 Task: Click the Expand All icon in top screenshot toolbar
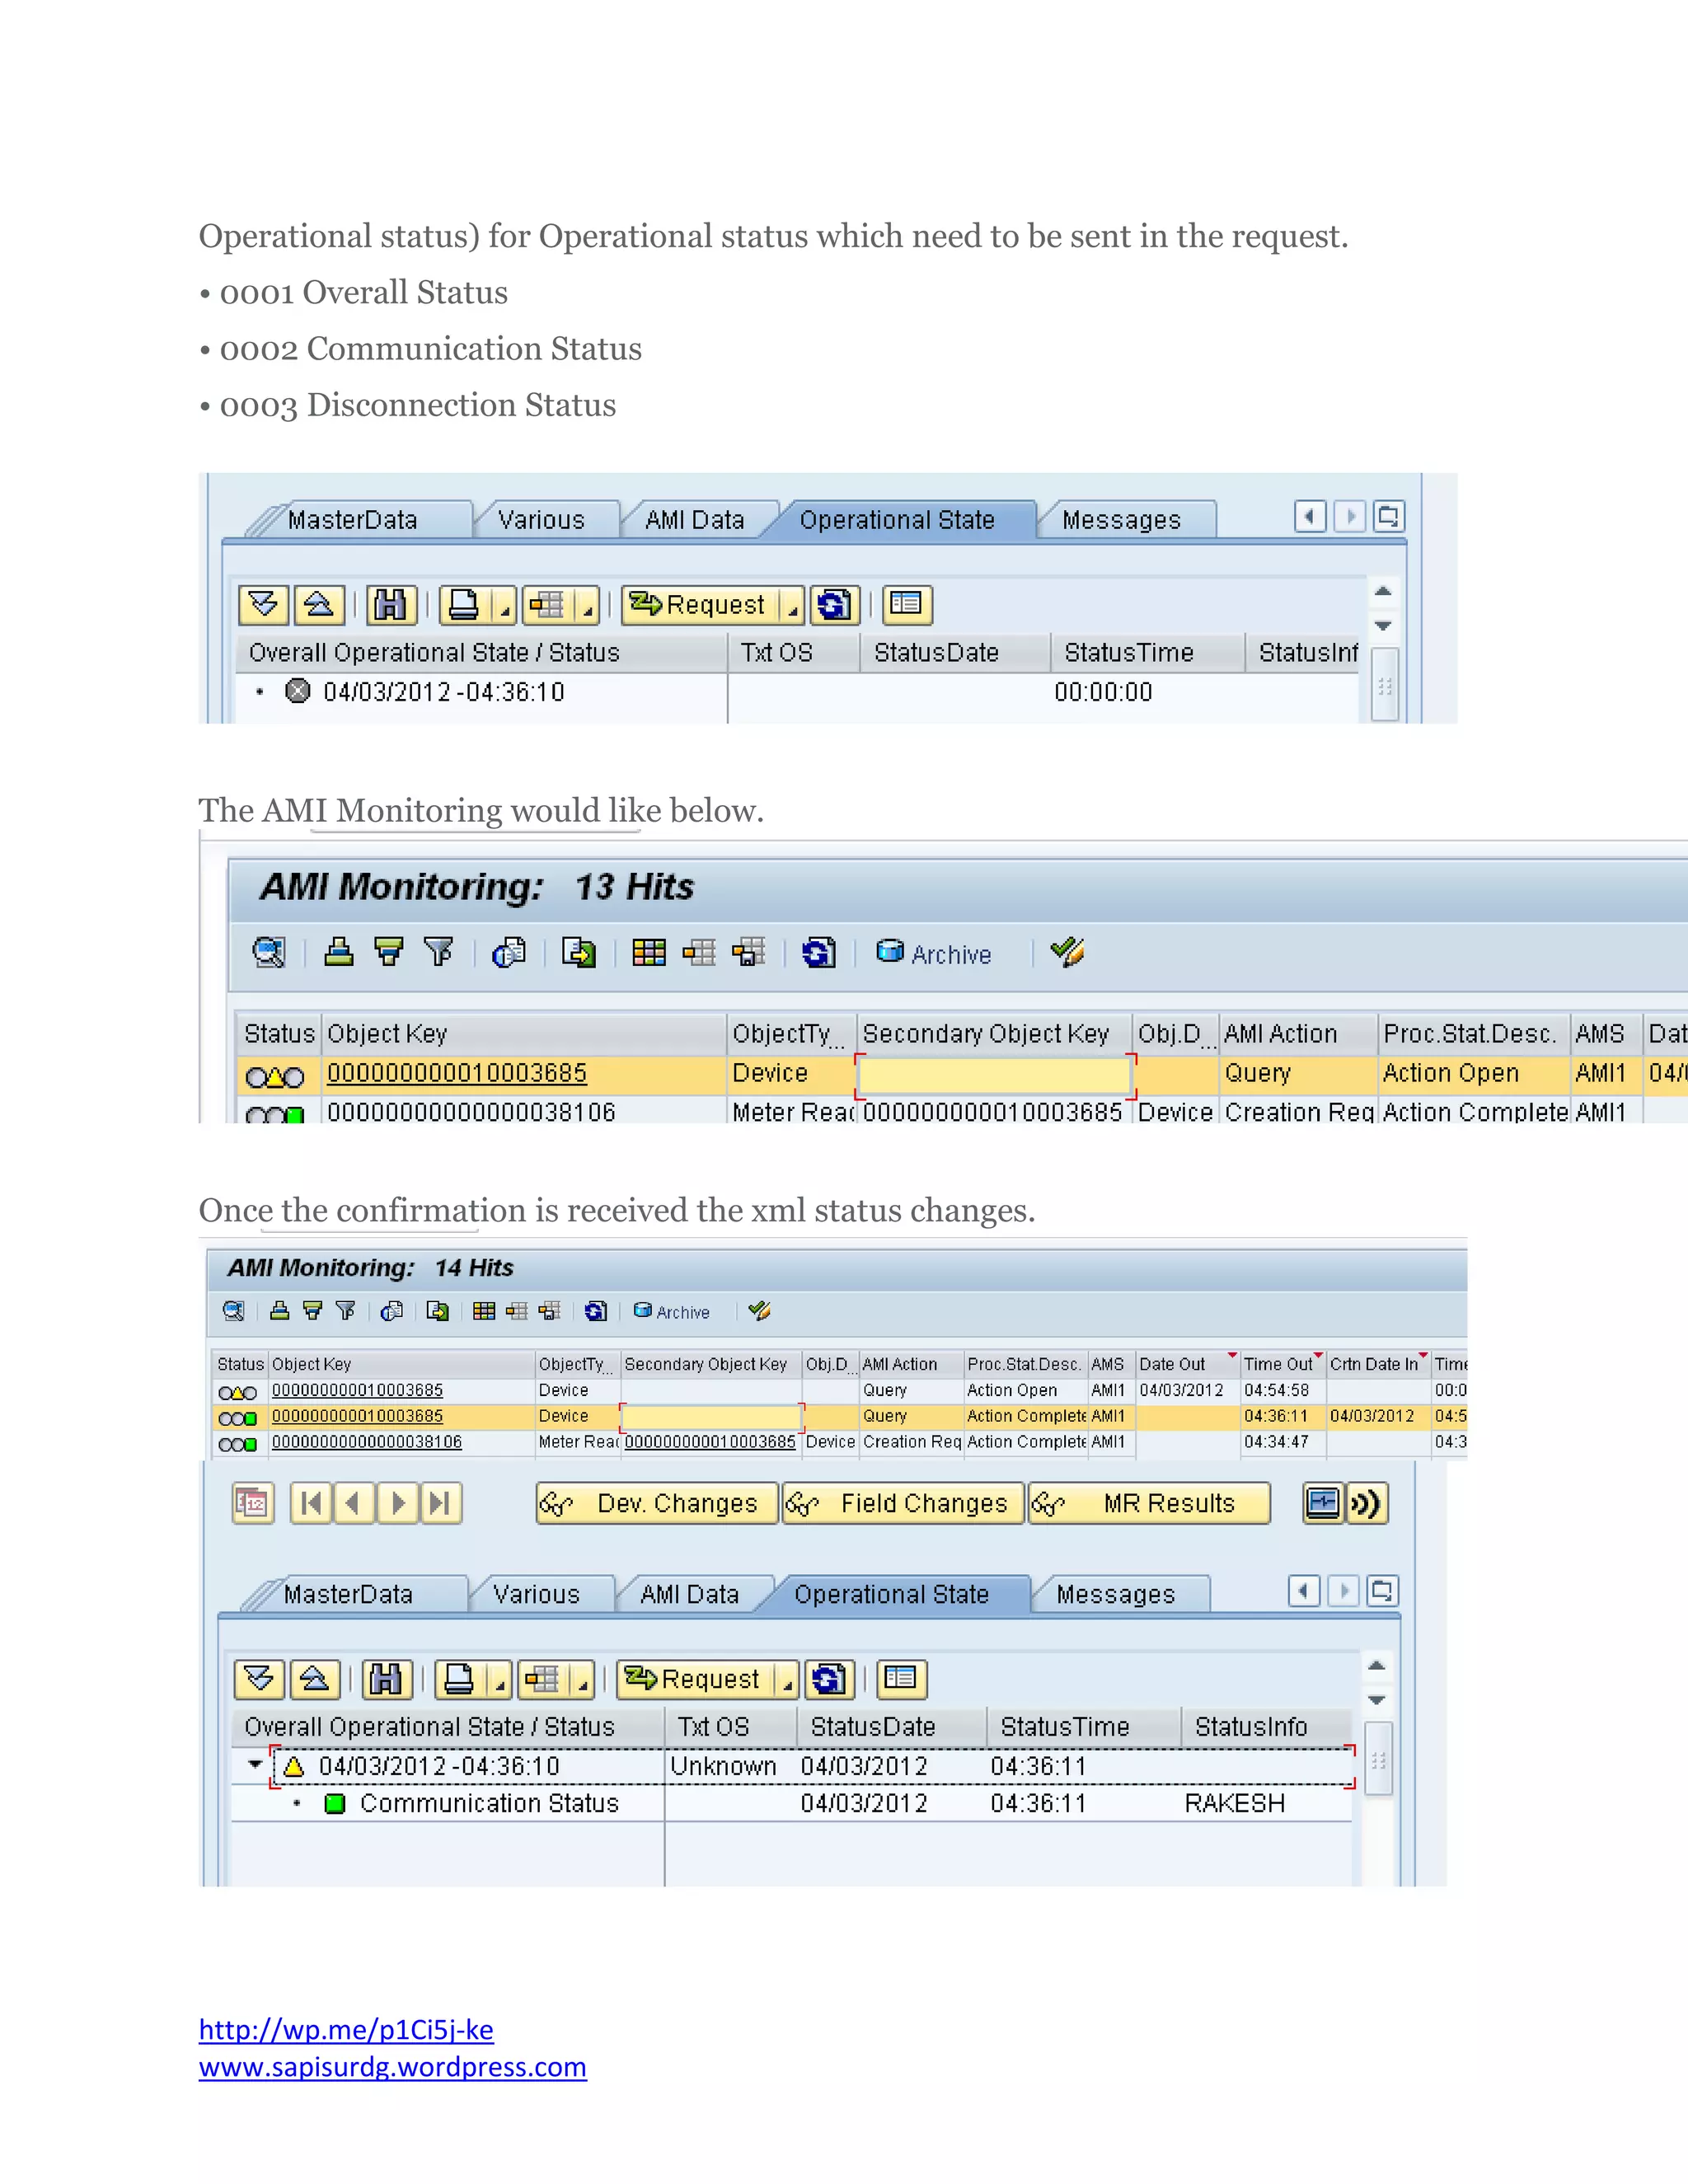[x=264, y=604]
